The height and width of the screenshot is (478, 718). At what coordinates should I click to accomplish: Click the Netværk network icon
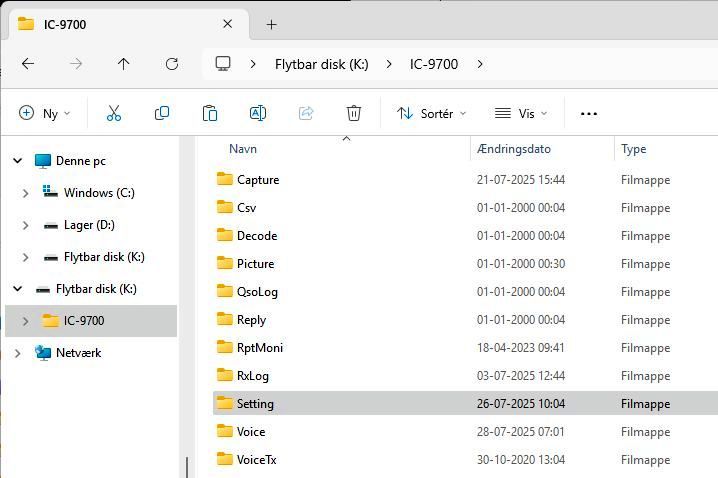[43, 353]
